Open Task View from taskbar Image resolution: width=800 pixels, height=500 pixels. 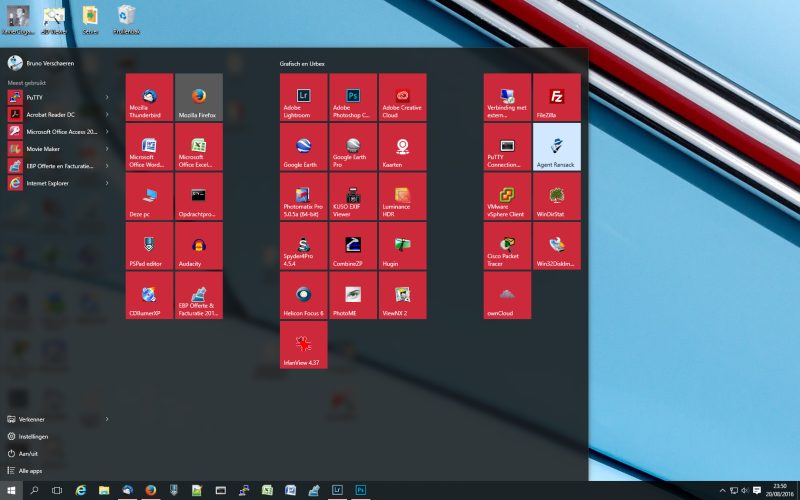[57, 490]
